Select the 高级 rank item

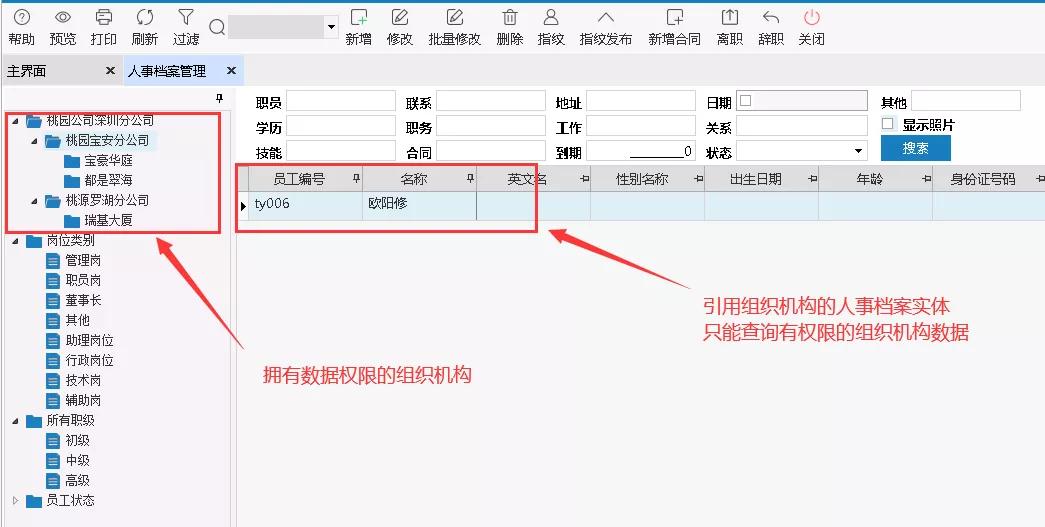(x=77, y=480)
